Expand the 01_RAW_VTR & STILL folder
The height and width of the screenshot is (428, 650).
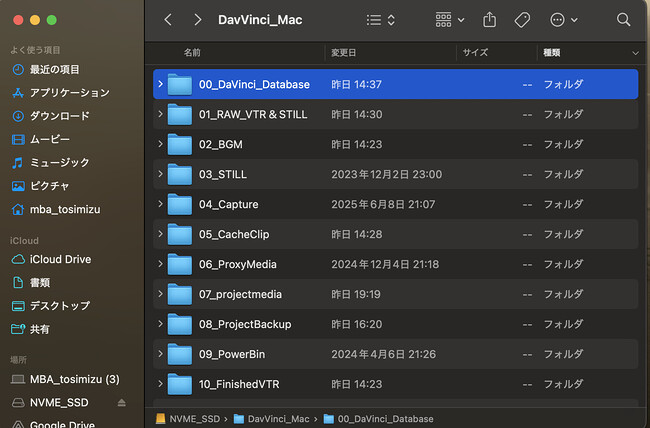(160, 114)
